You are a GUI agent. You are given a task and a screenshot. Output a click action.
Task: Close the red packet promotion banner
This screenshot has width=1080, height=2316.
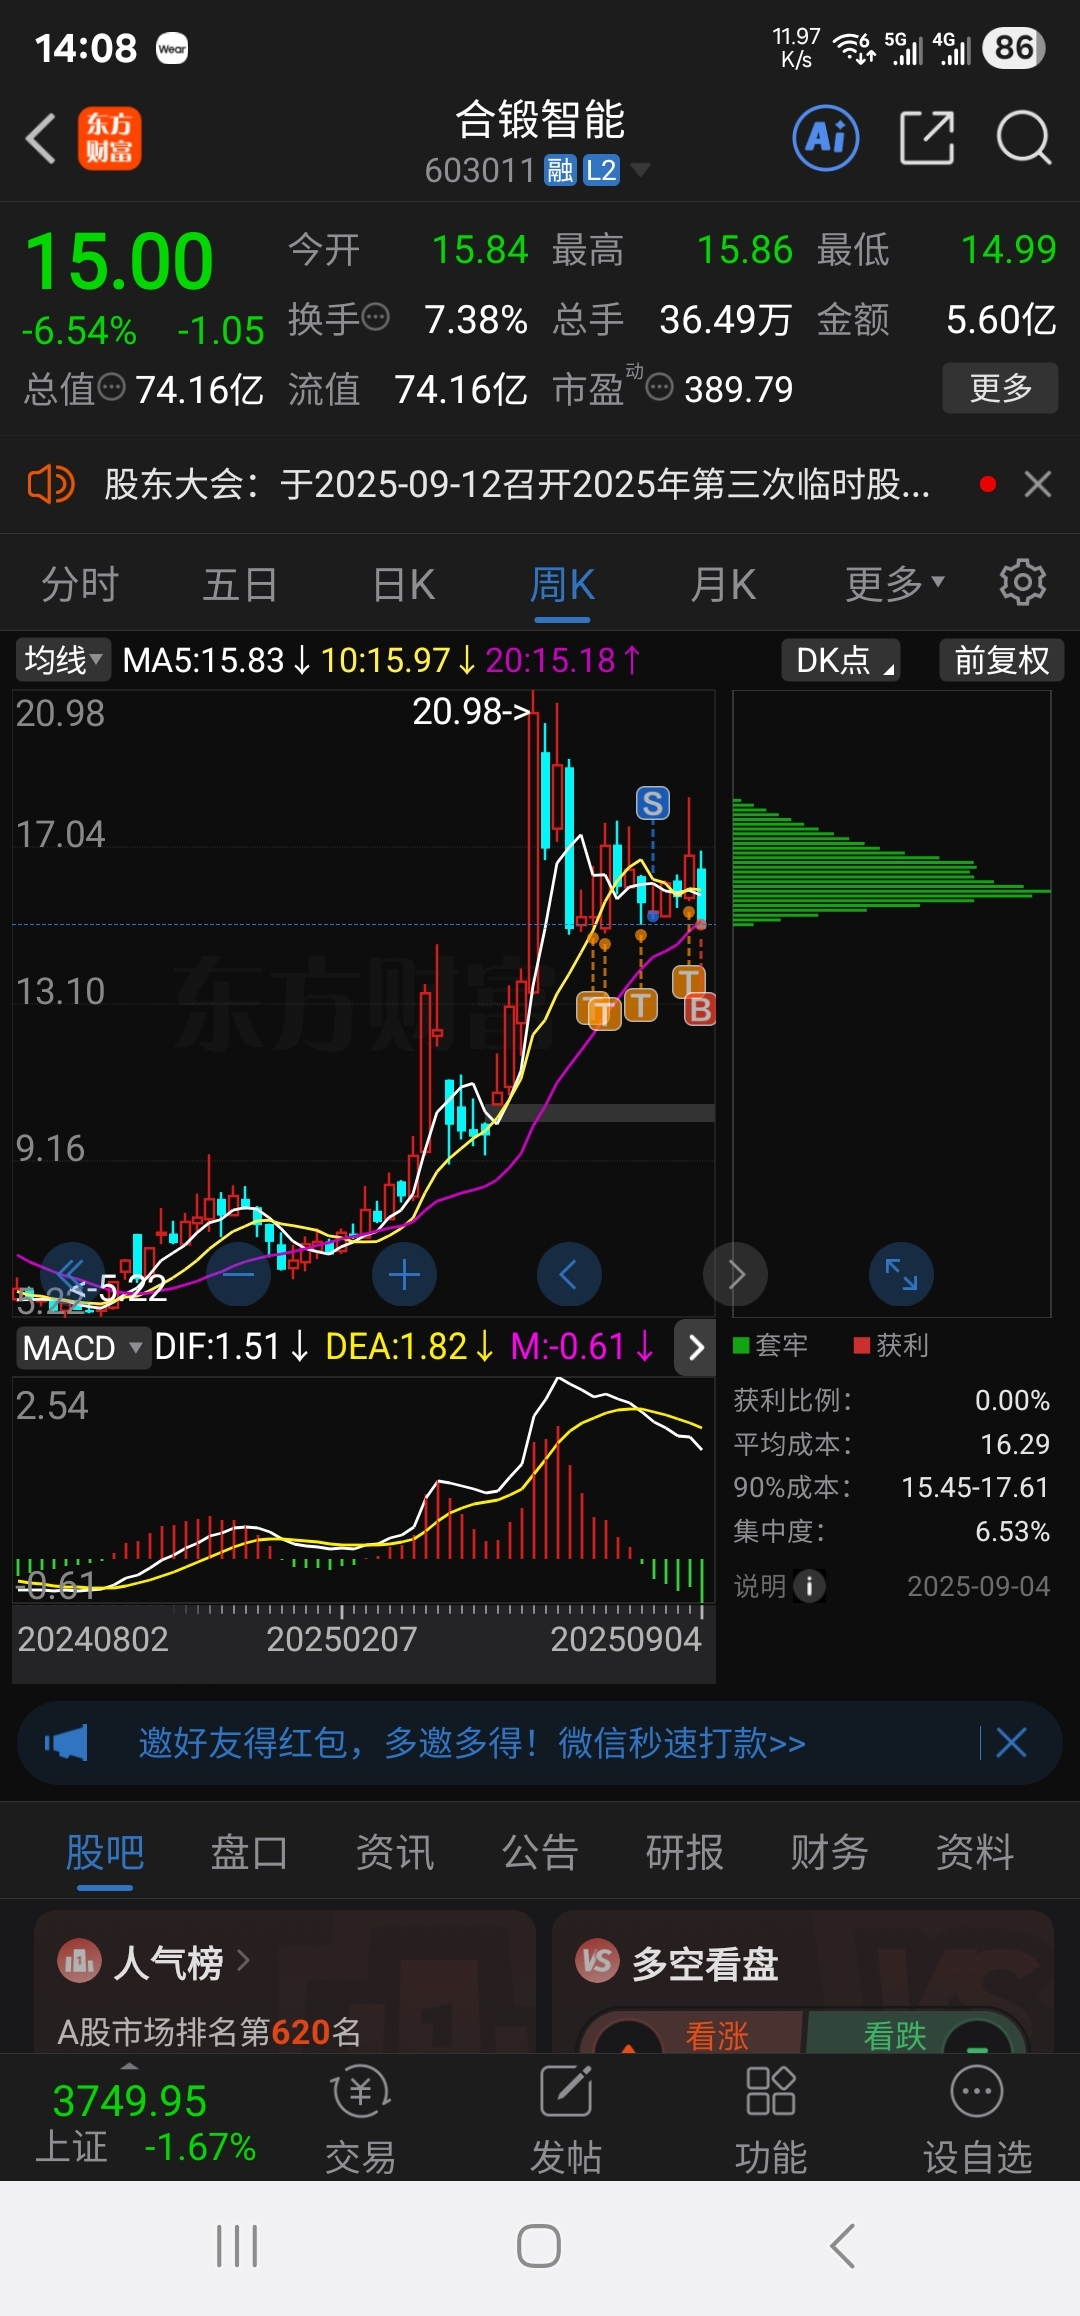[x=1011, y=1743]
